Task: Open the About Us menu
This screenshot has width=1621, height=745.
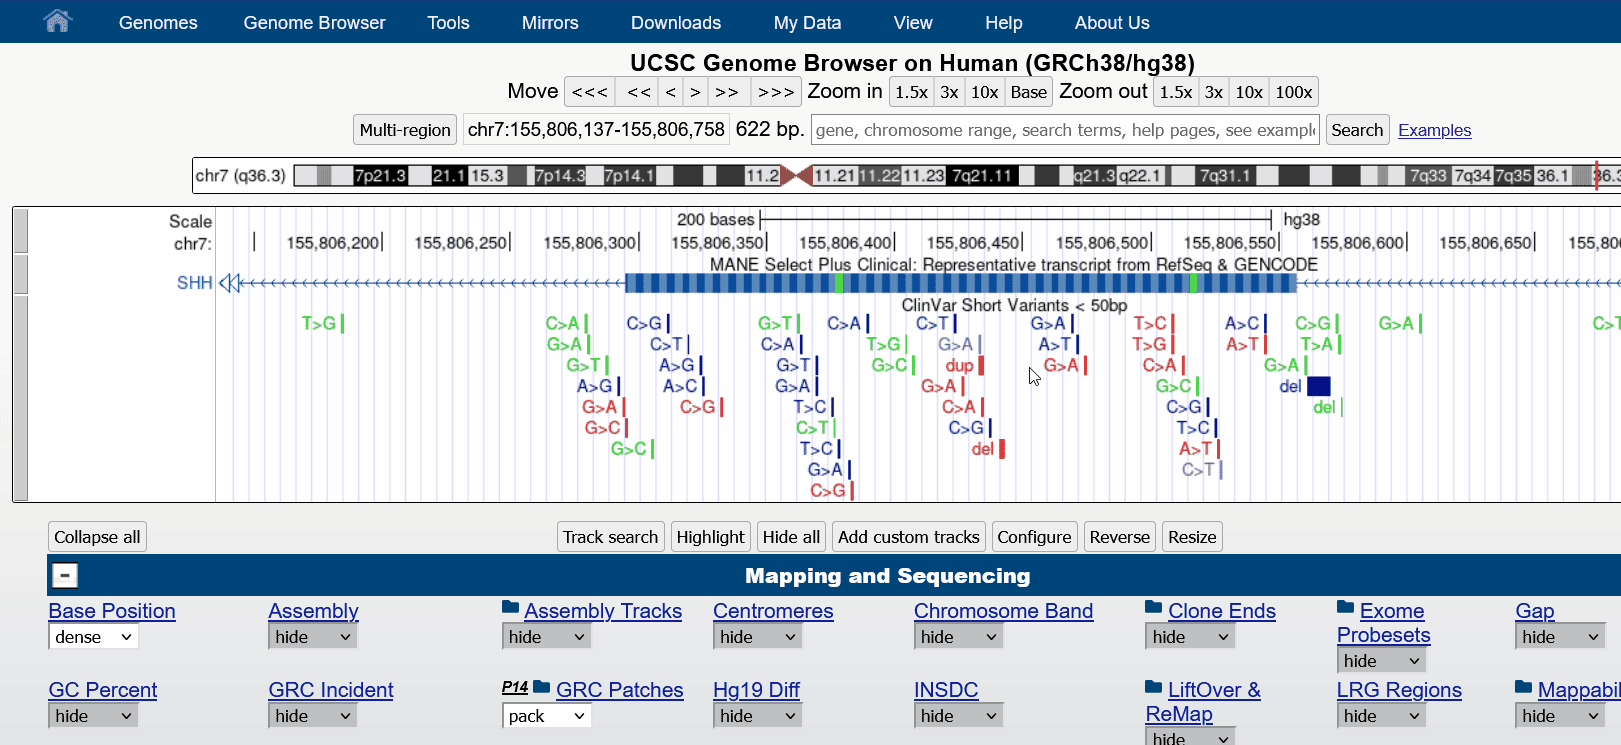Action: click(x=1112, y=22)
